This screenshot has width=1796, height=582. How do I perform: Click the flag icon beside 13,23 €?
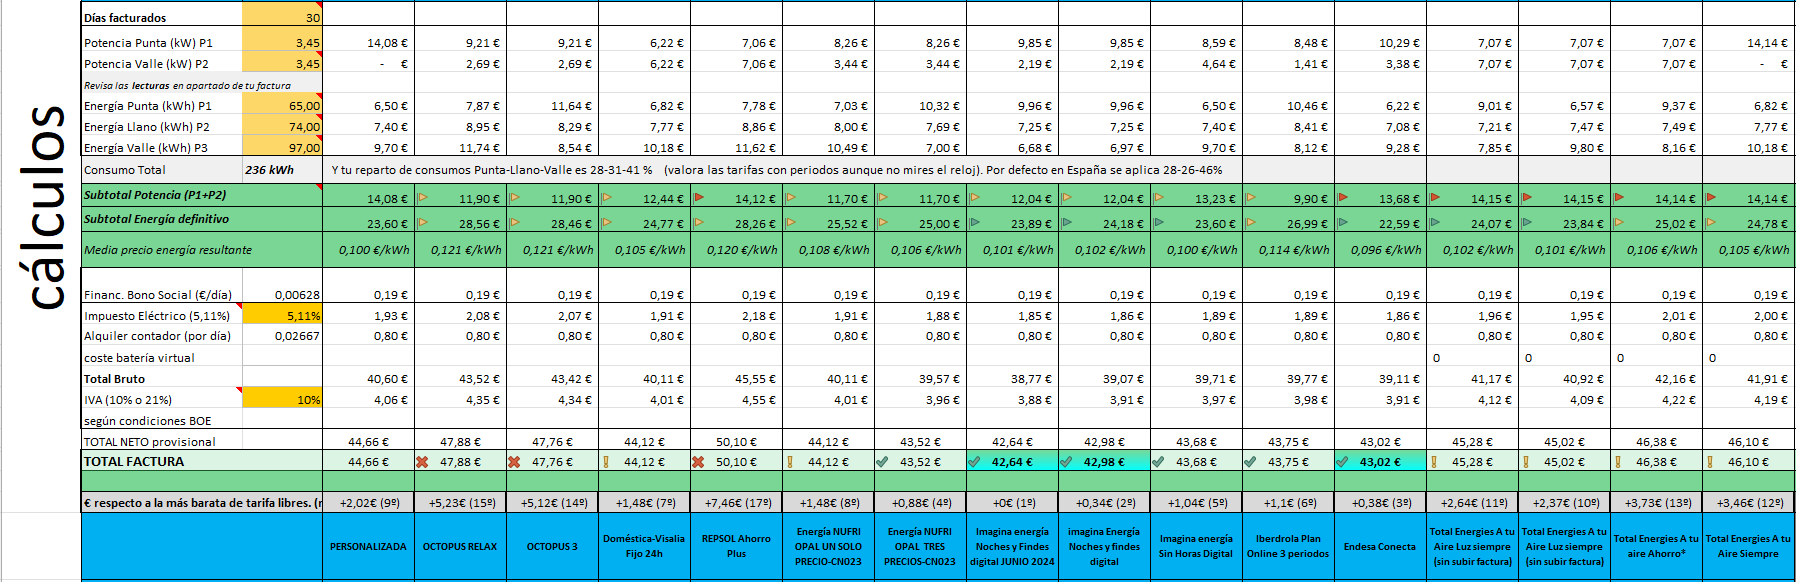click(x=1158, y=197)
